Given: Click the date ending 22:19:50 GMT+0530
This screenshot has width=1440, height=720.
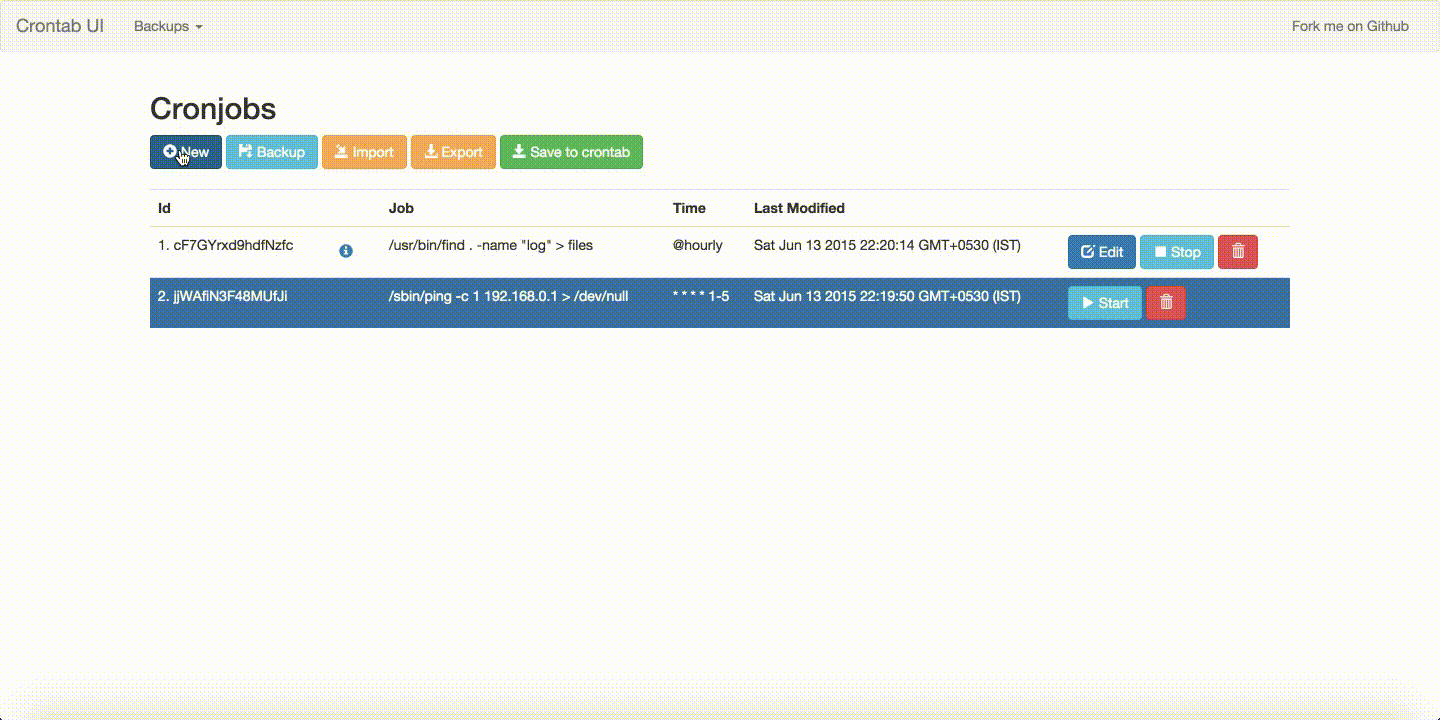Looking at the screenshot, I should [x=887, y=296].
